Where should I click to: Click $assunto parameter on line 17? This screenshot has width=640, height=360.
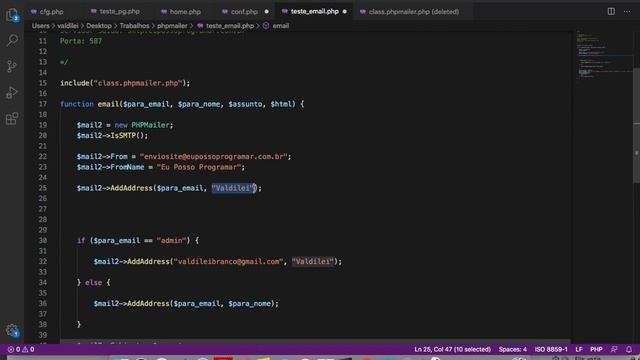(245, 104)
